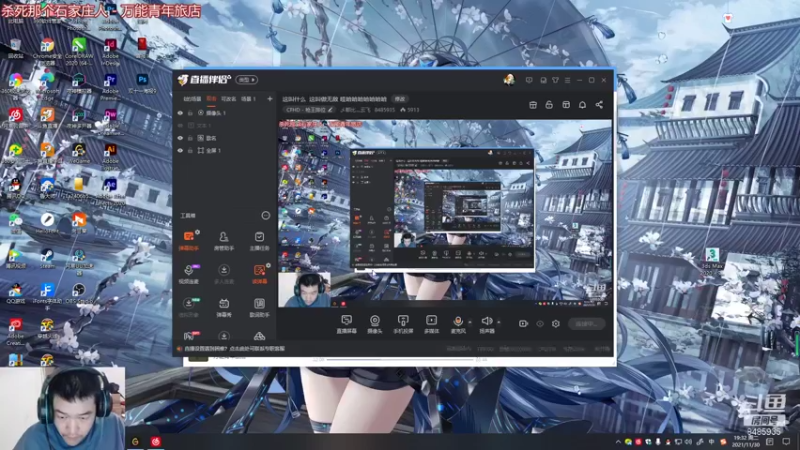Collapse the 工具箱 toolbox panel
Viewport: 800px width, 450px height.
265,215
